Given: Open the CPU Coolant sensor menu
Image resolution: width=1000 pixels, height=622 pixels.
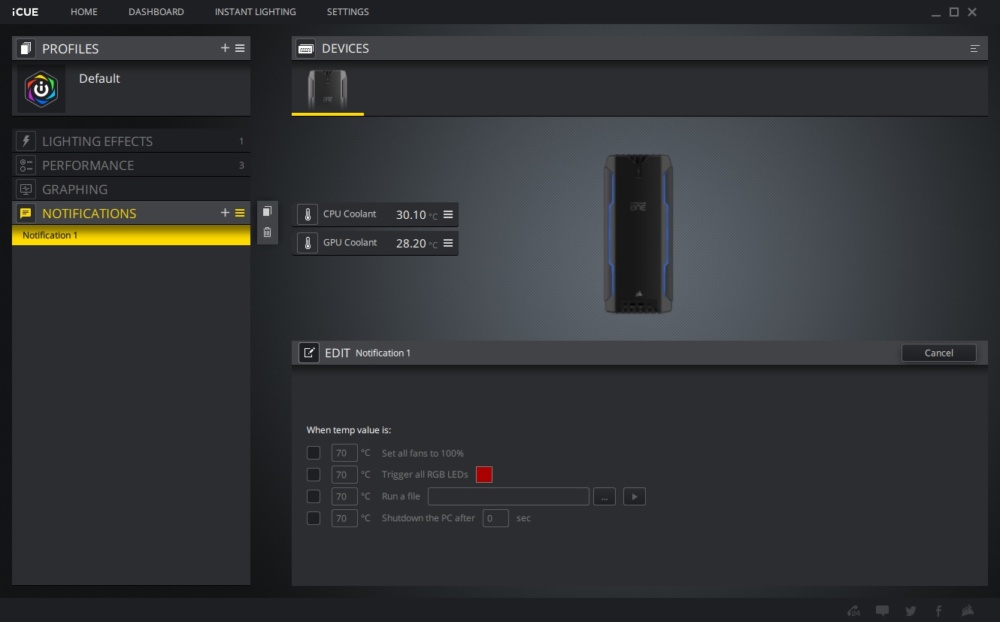Looking at the screenshot, I should 448,214.
